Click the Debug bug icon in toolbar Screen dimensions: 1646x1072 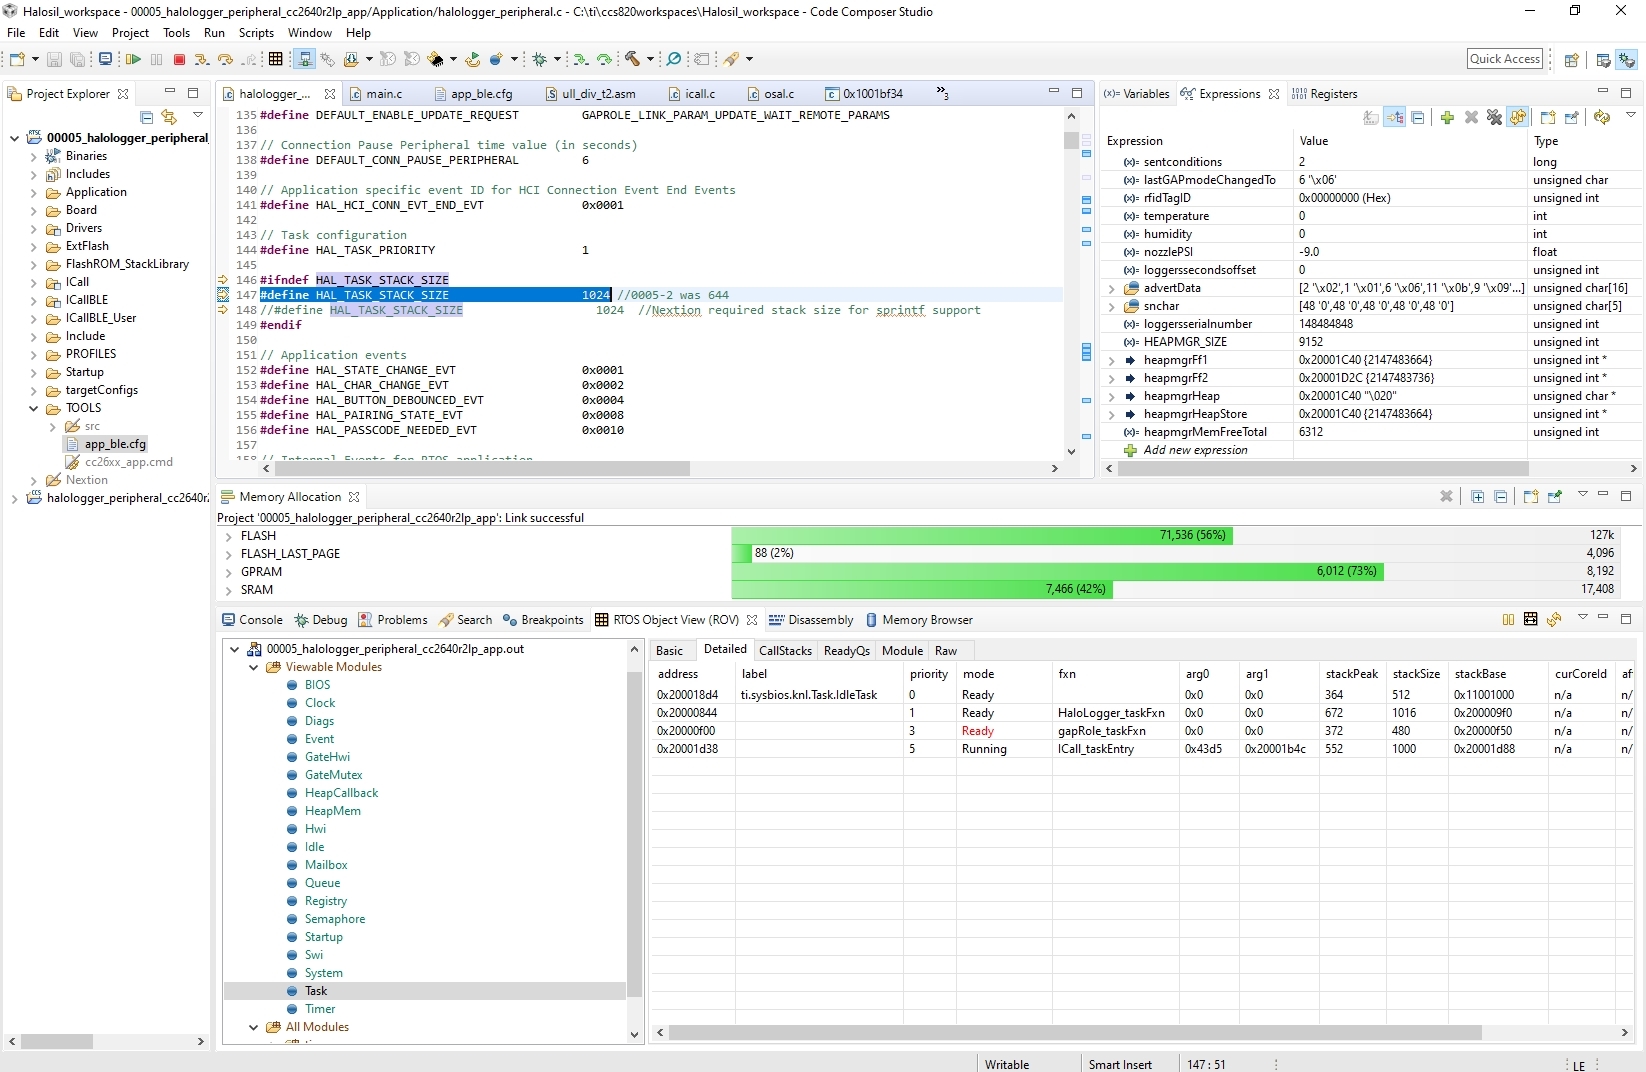click(x=540, y=60)
